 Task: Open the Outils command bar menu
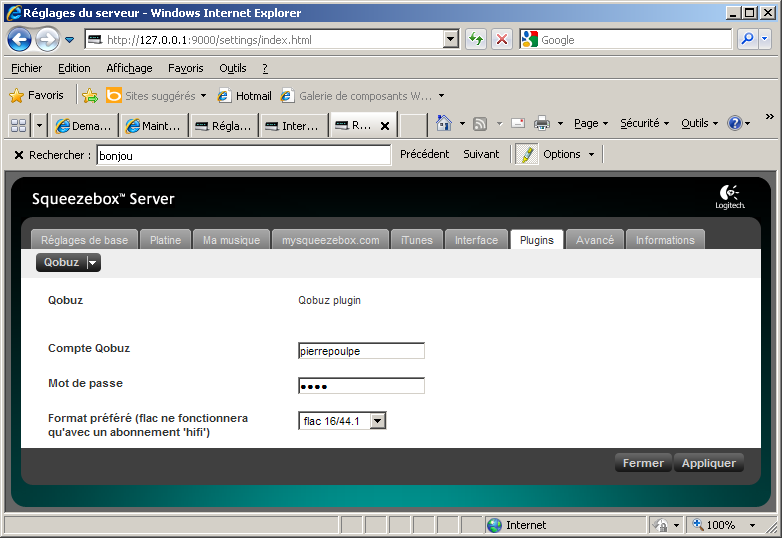699,123
